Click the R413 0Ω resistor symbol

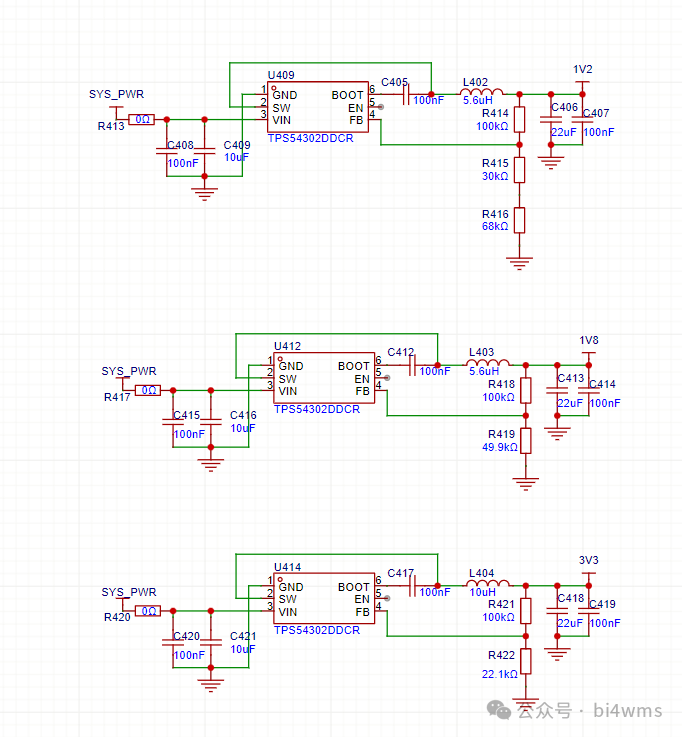pos(142,119)
